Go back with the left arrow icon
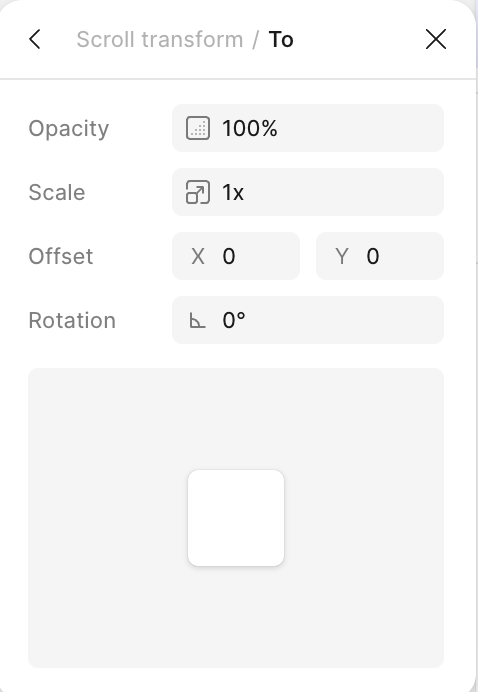478x692 pixels. point(35,39)
